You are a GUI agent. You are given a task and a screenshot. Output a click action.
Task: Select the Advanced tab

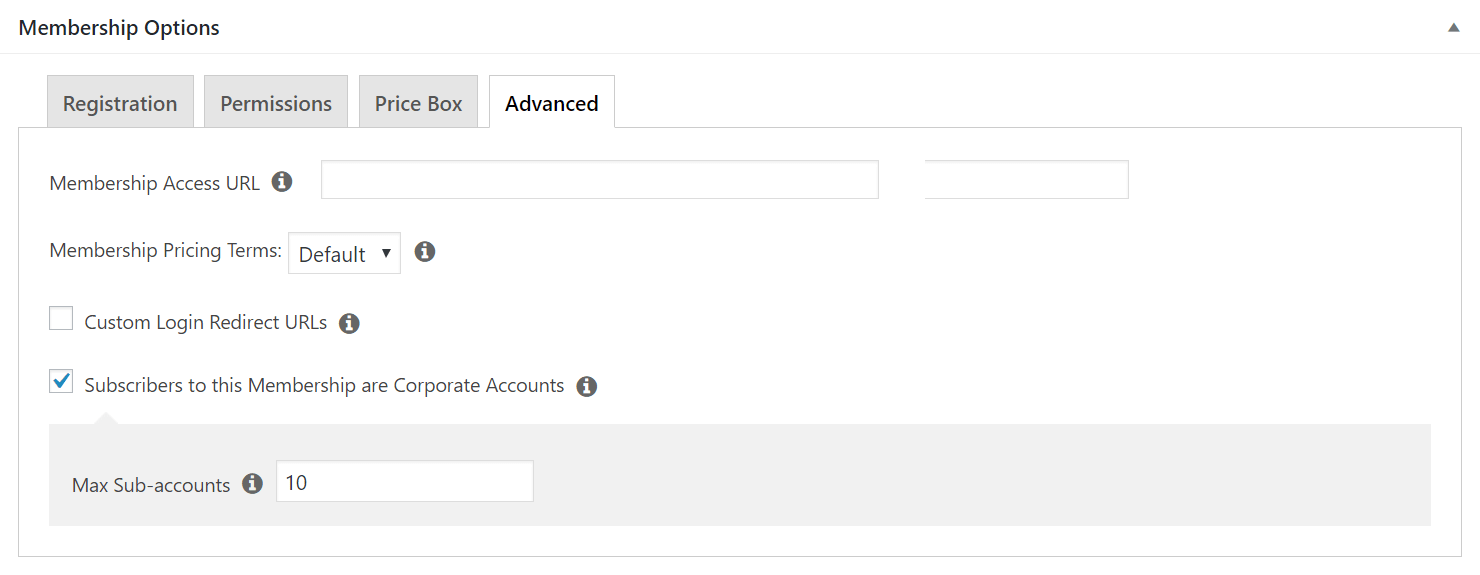[x=552, y=103]
